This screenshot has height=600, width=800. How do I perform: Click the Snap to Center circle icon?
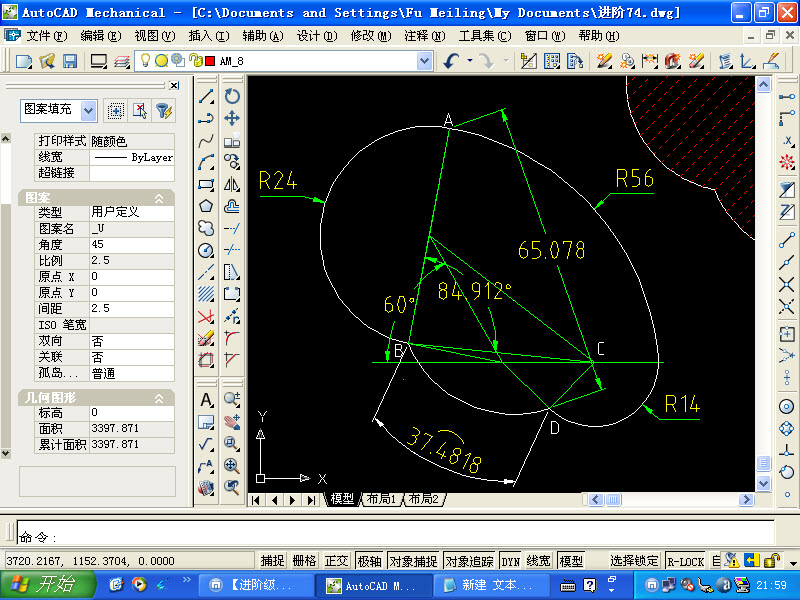tap(787, 406)
